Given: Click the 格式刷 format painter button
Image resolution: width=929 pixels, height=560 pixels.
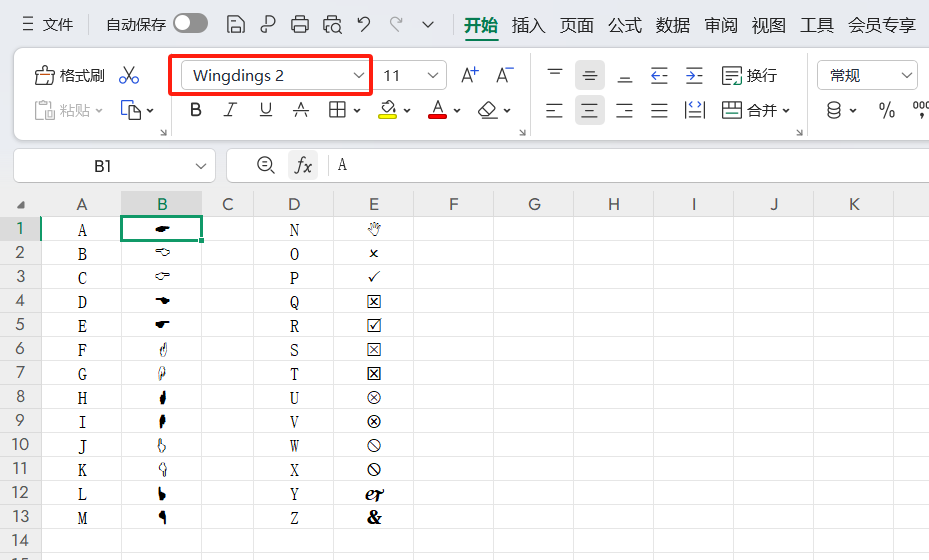Looking at the screenshot, I should point(70,75).
